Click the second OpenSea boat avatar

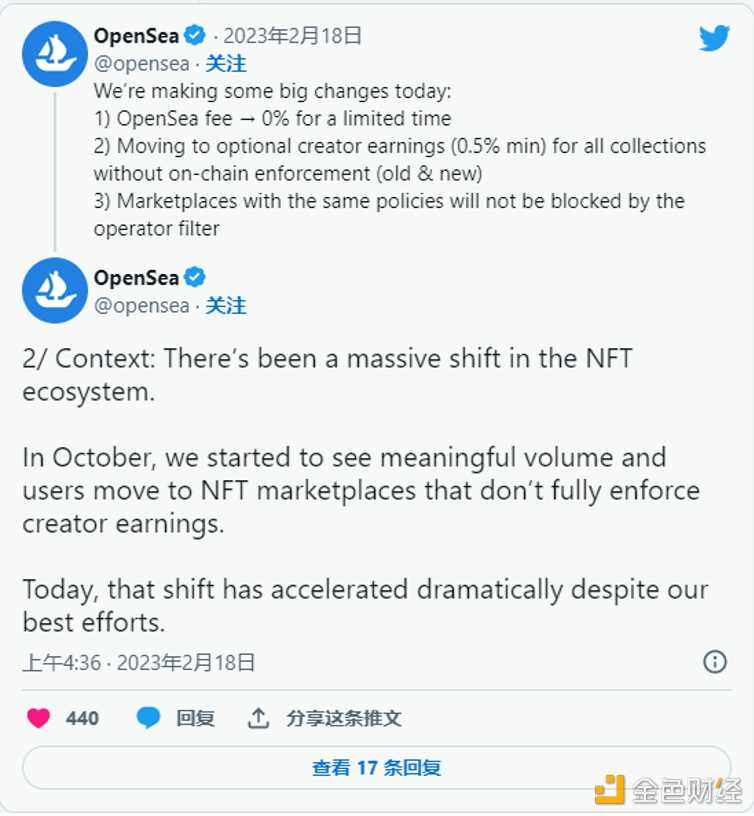click(x=54, y=291)
